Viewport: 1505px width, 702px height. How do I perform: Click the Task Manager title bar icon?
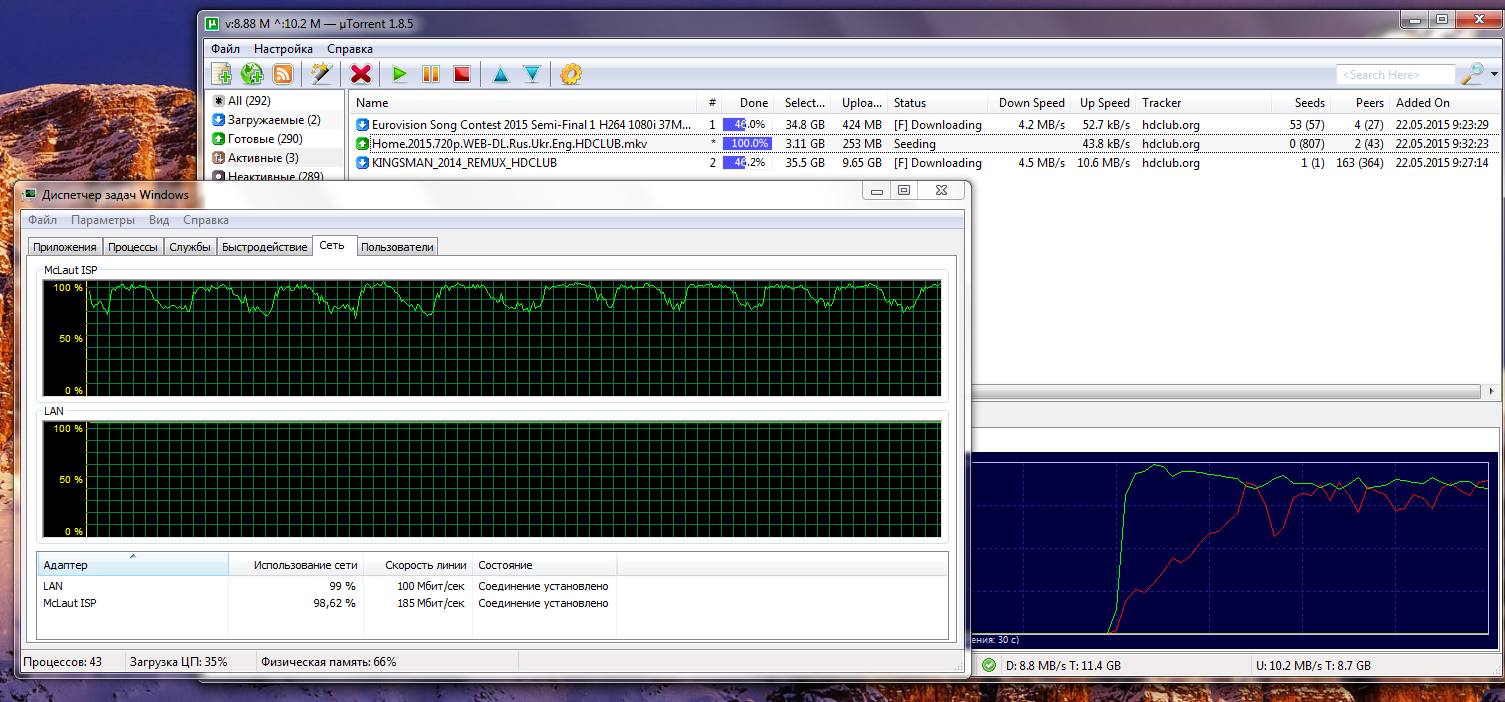point(30,195)
